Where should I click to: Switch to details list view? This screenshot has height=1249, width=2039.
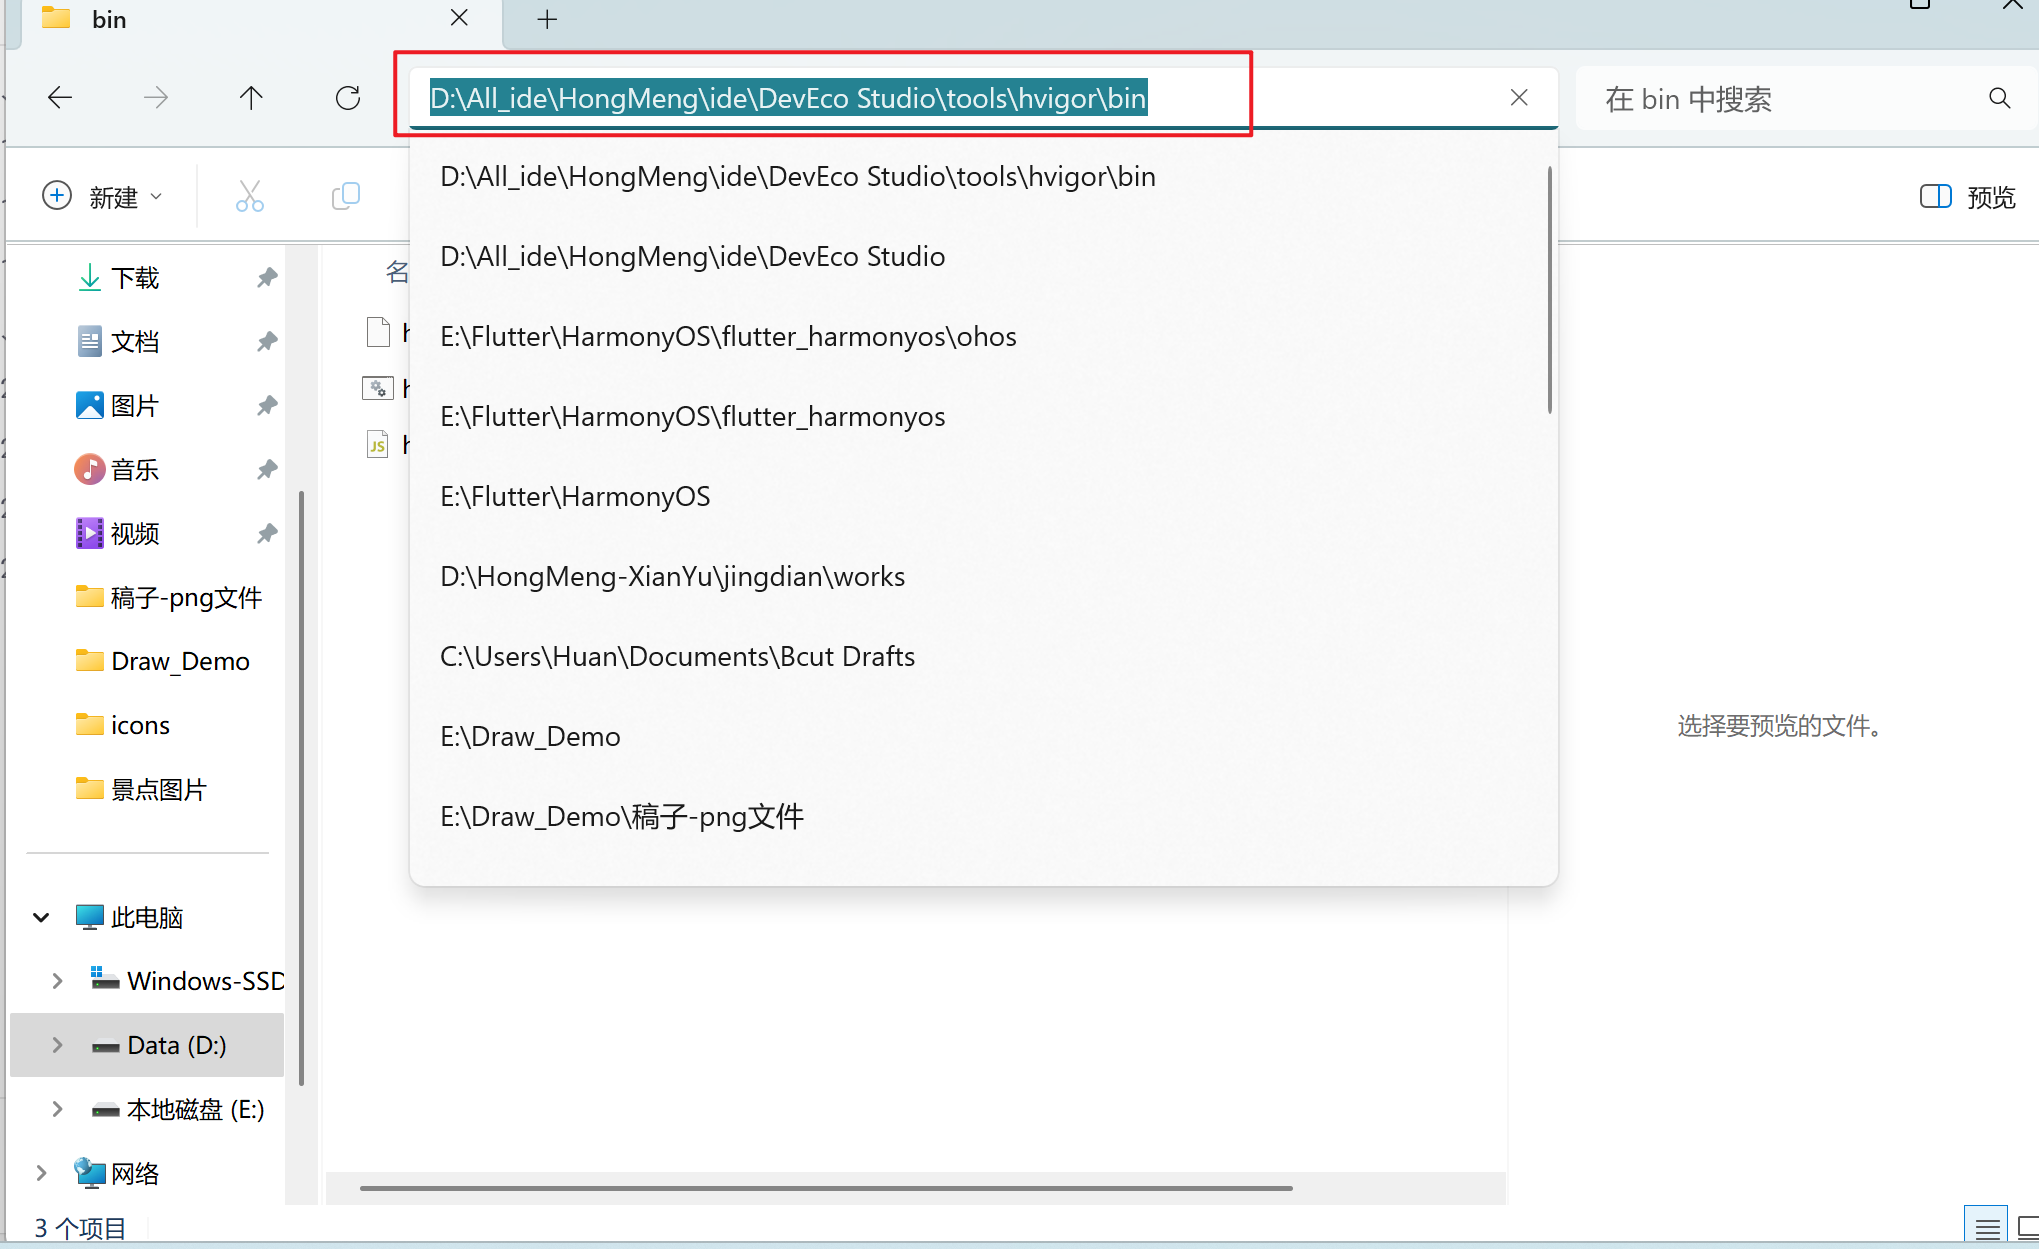[1987, 1227]
